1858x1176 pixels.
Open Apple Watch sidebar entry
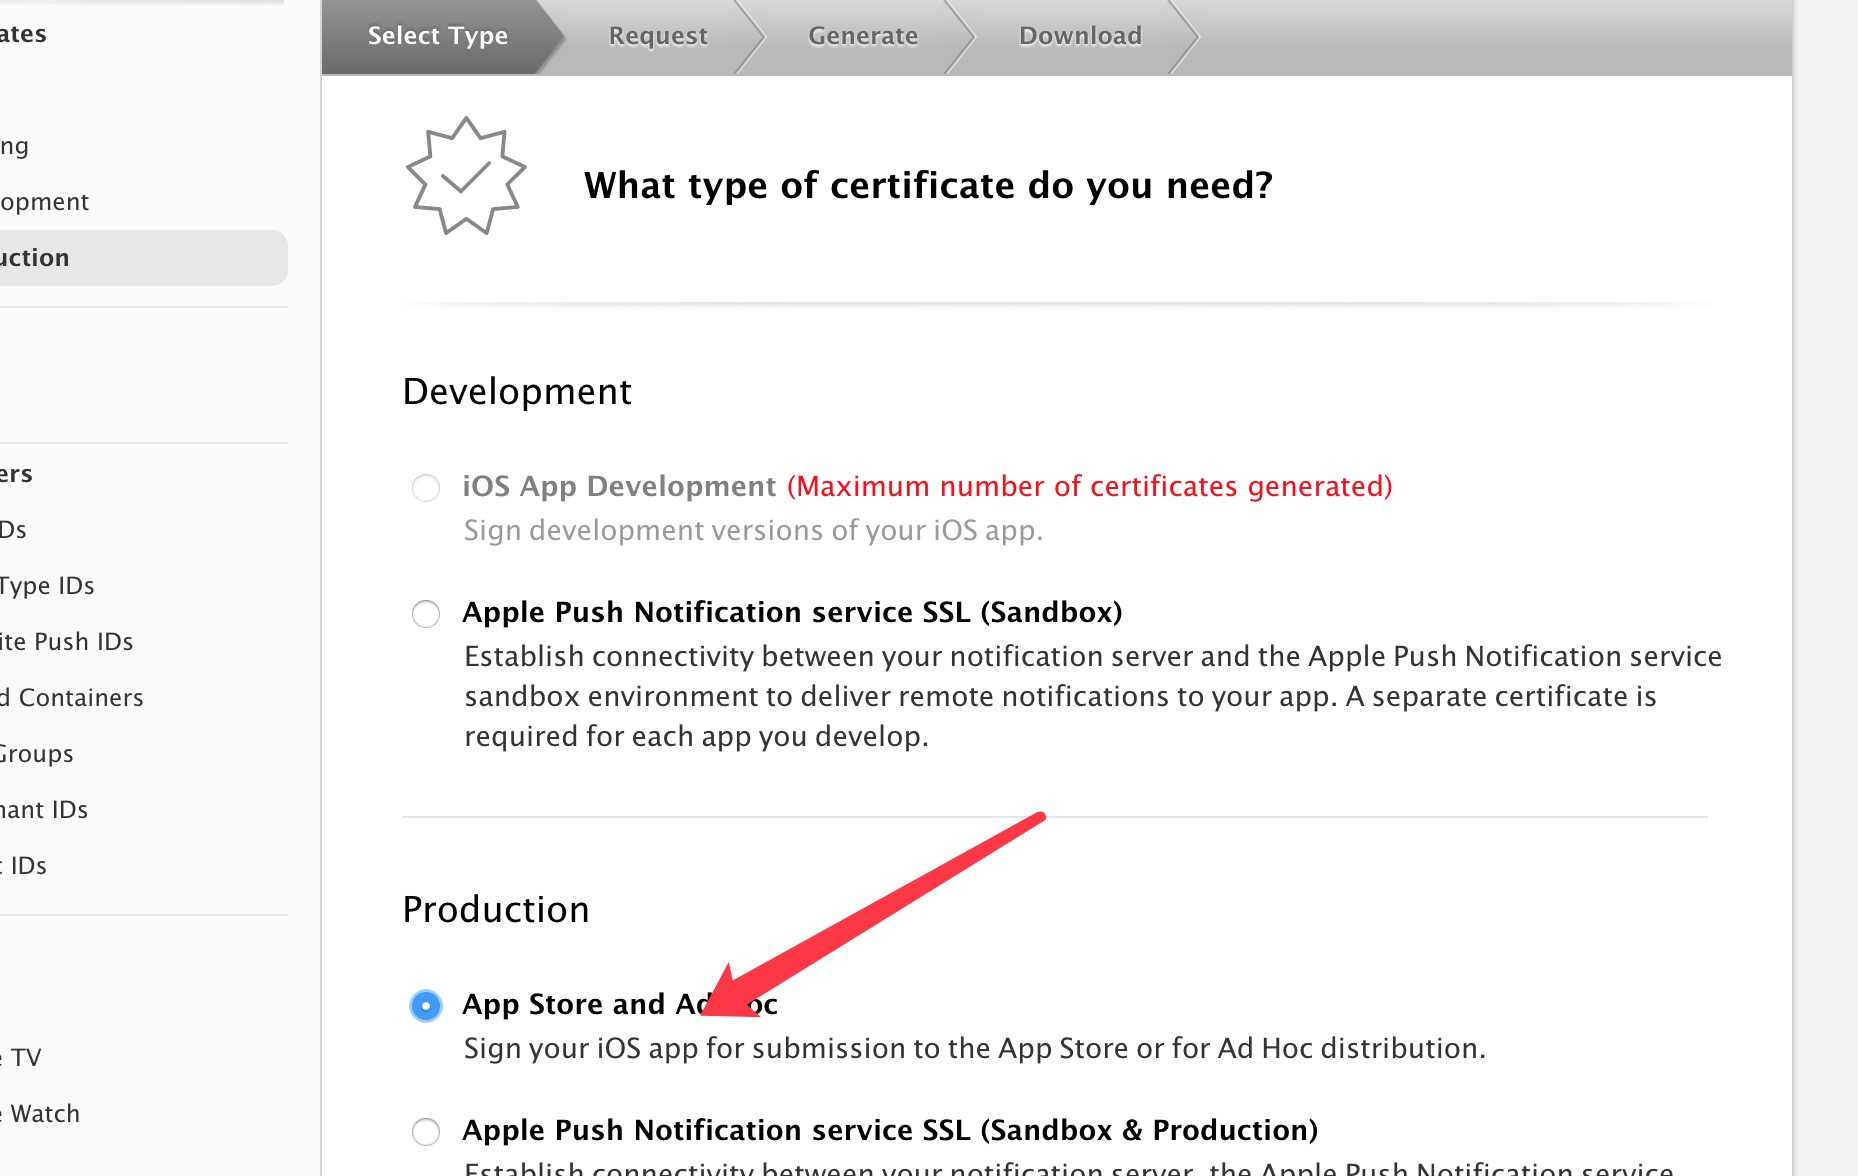point(40,1114)
